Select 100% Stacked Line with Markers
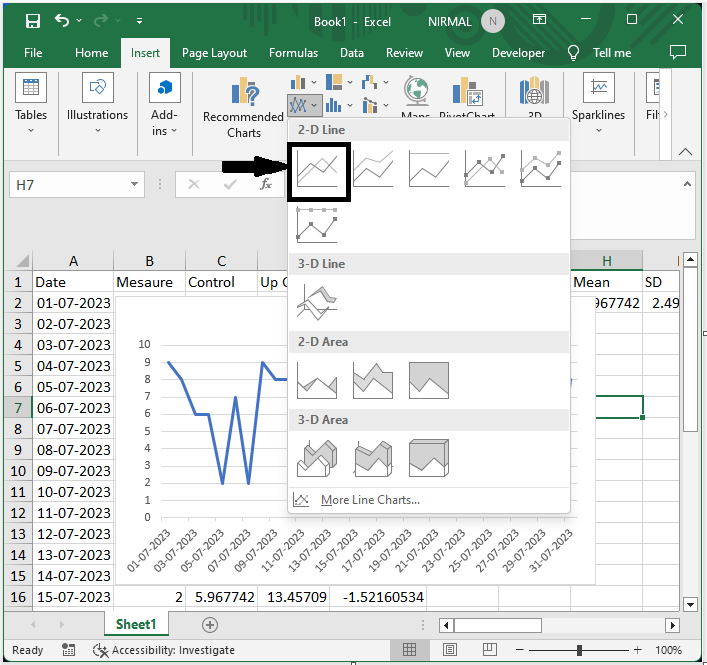Image resolution: width=707 pixels, height=665 pixels. coord(317,225)
